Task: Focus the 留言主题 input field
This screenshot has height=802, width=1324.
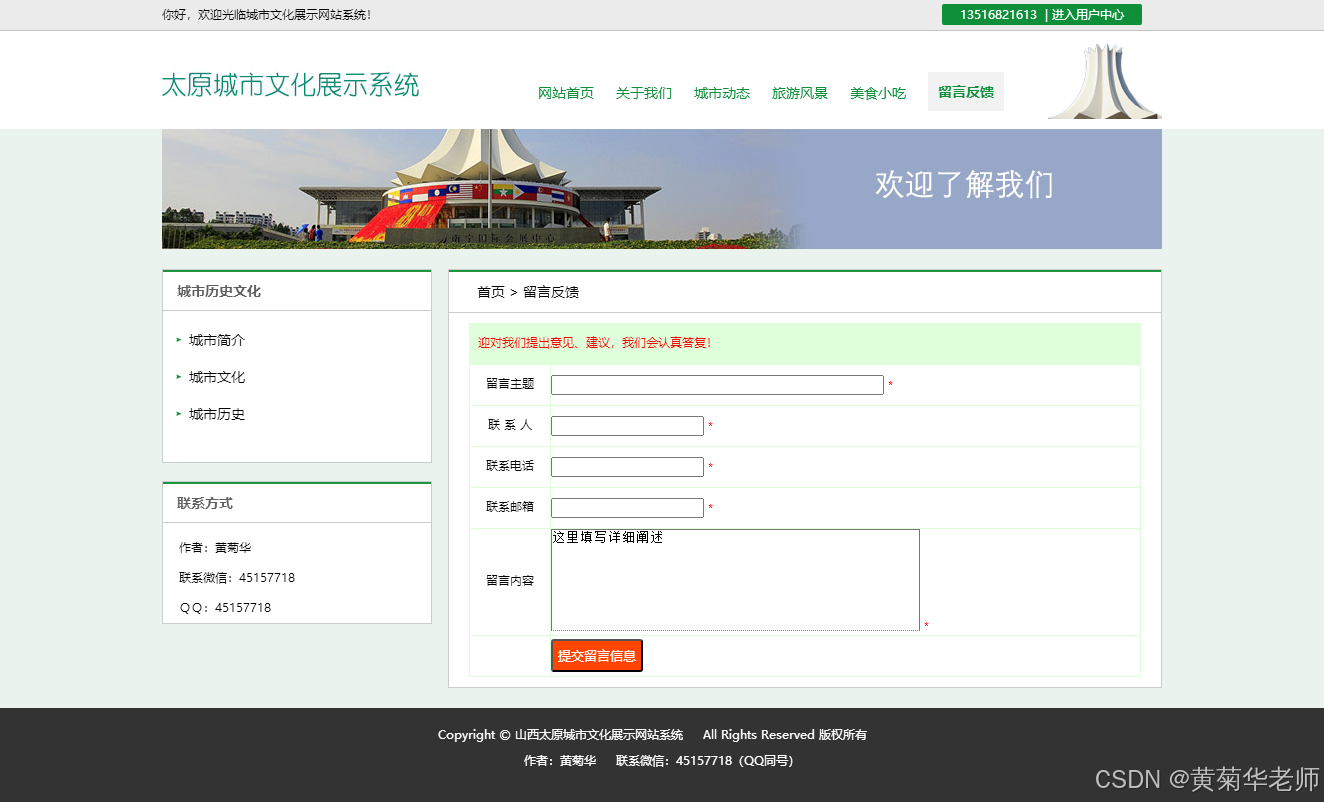Action: [x=717, y=385]
